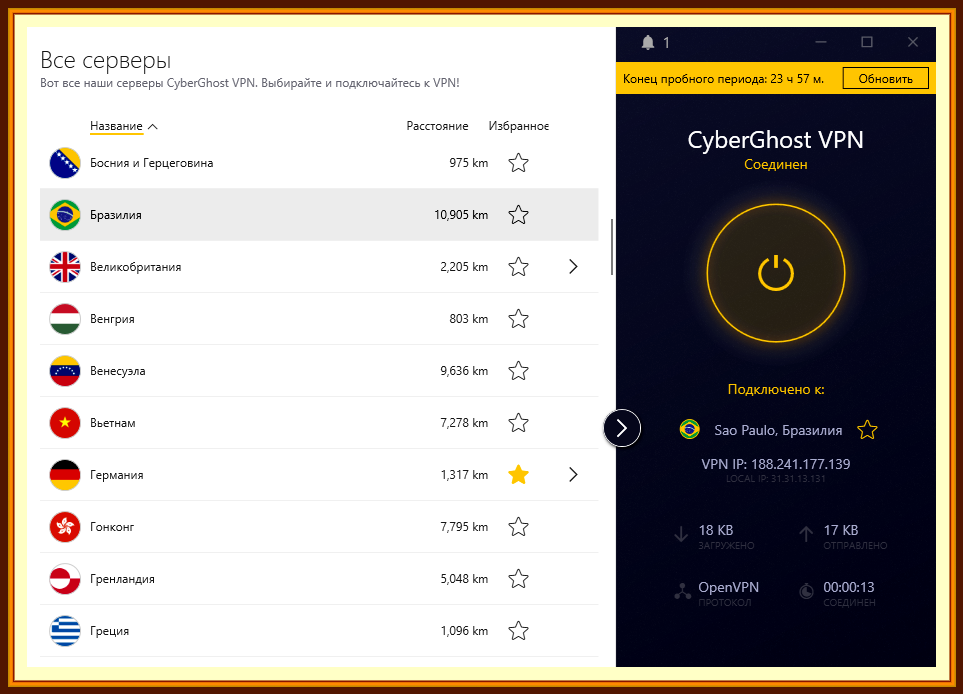Maximize the CyberGhost window
This screenshot has height=694, width=963.
point(867,42)
